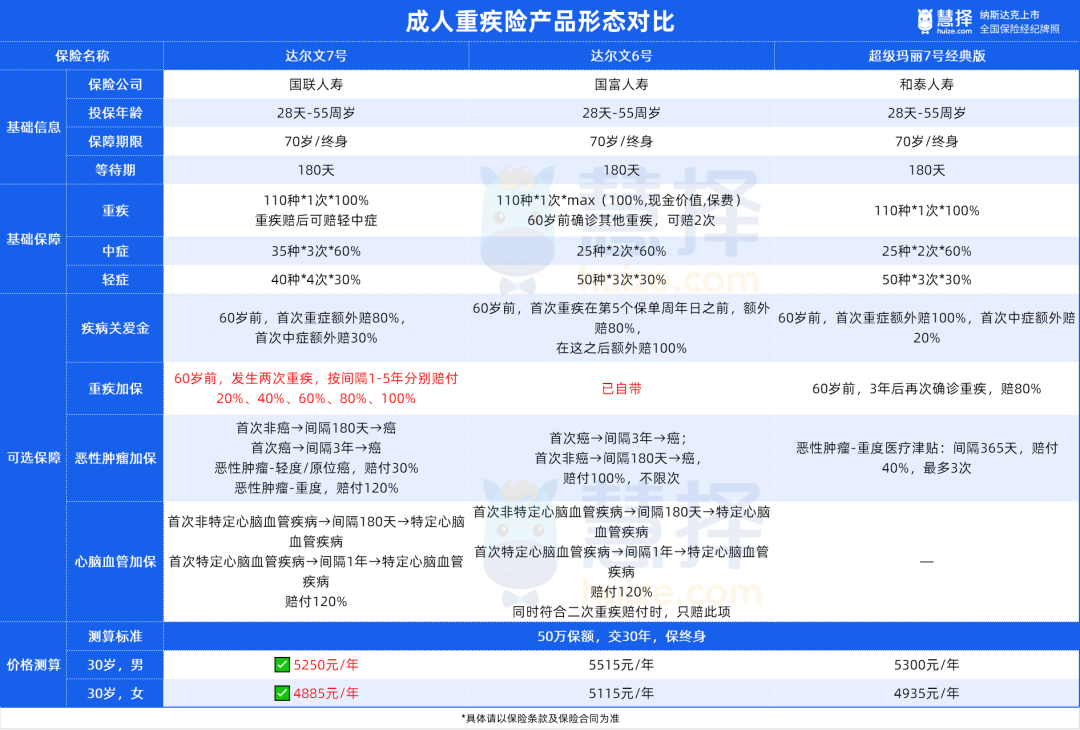Click the 基础信息 section label
The height and width of the screenshot is (730, 1080).
coord(33,127)
